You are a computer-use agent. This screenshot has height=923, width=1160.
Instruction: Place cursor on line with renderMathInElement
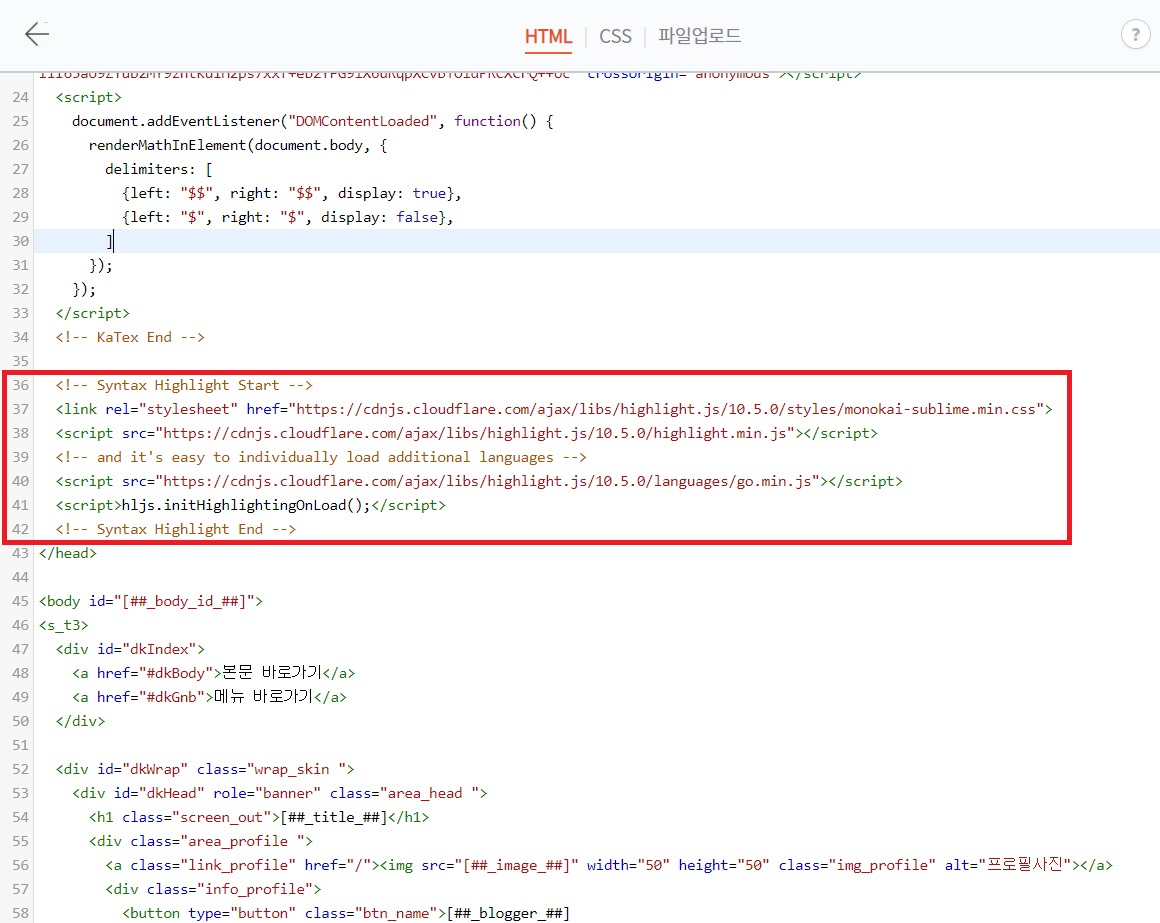point(237,145)
